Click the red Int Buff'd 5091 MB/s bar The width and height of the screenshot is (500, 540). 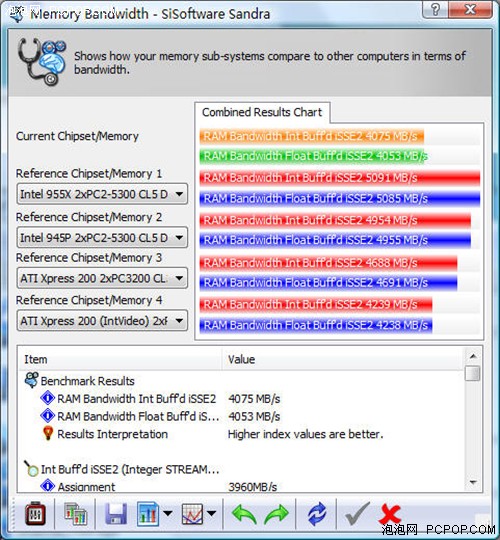(x=340, y=178)
